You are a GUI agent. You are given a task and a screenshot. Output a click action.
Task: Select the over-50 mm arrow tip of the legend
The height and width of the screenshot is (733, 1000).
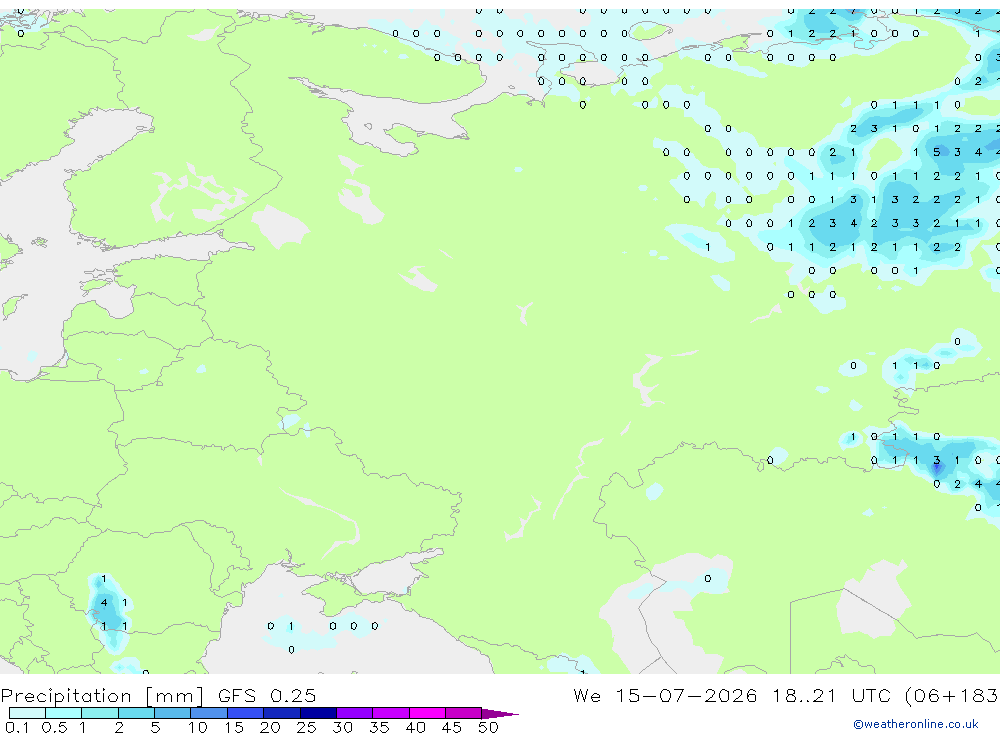click(x=500, y=714)
